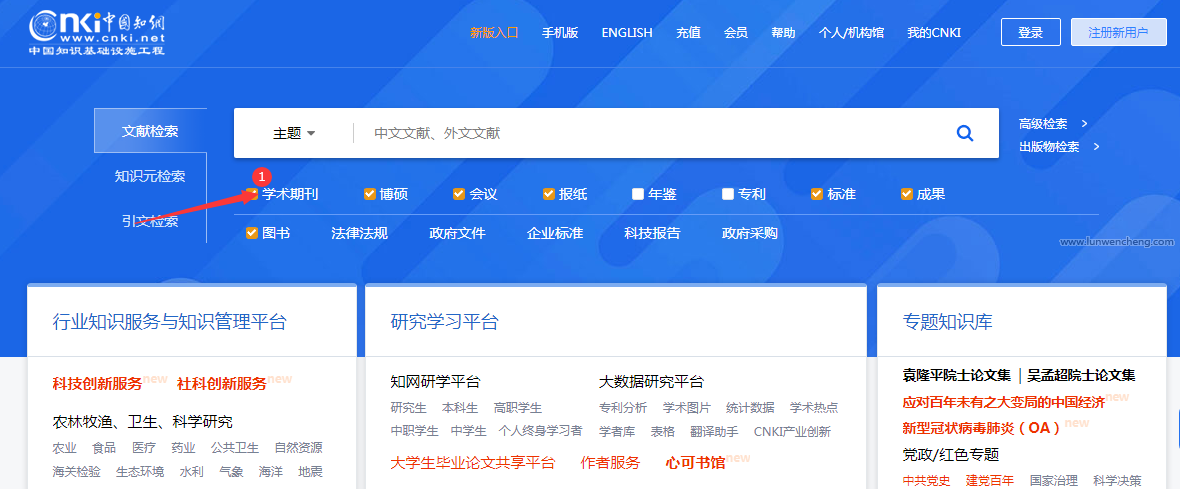Toggle the 图书 checkbox
Screen dimensions: 1180x489
252,233
